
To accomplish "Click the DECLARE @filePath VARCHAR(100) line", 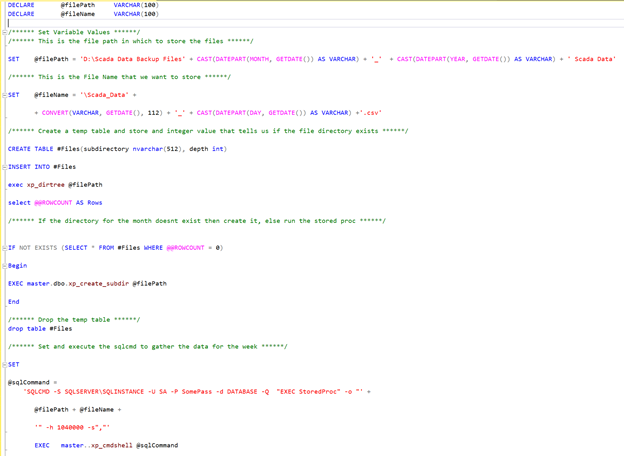I will coord(83,5).
